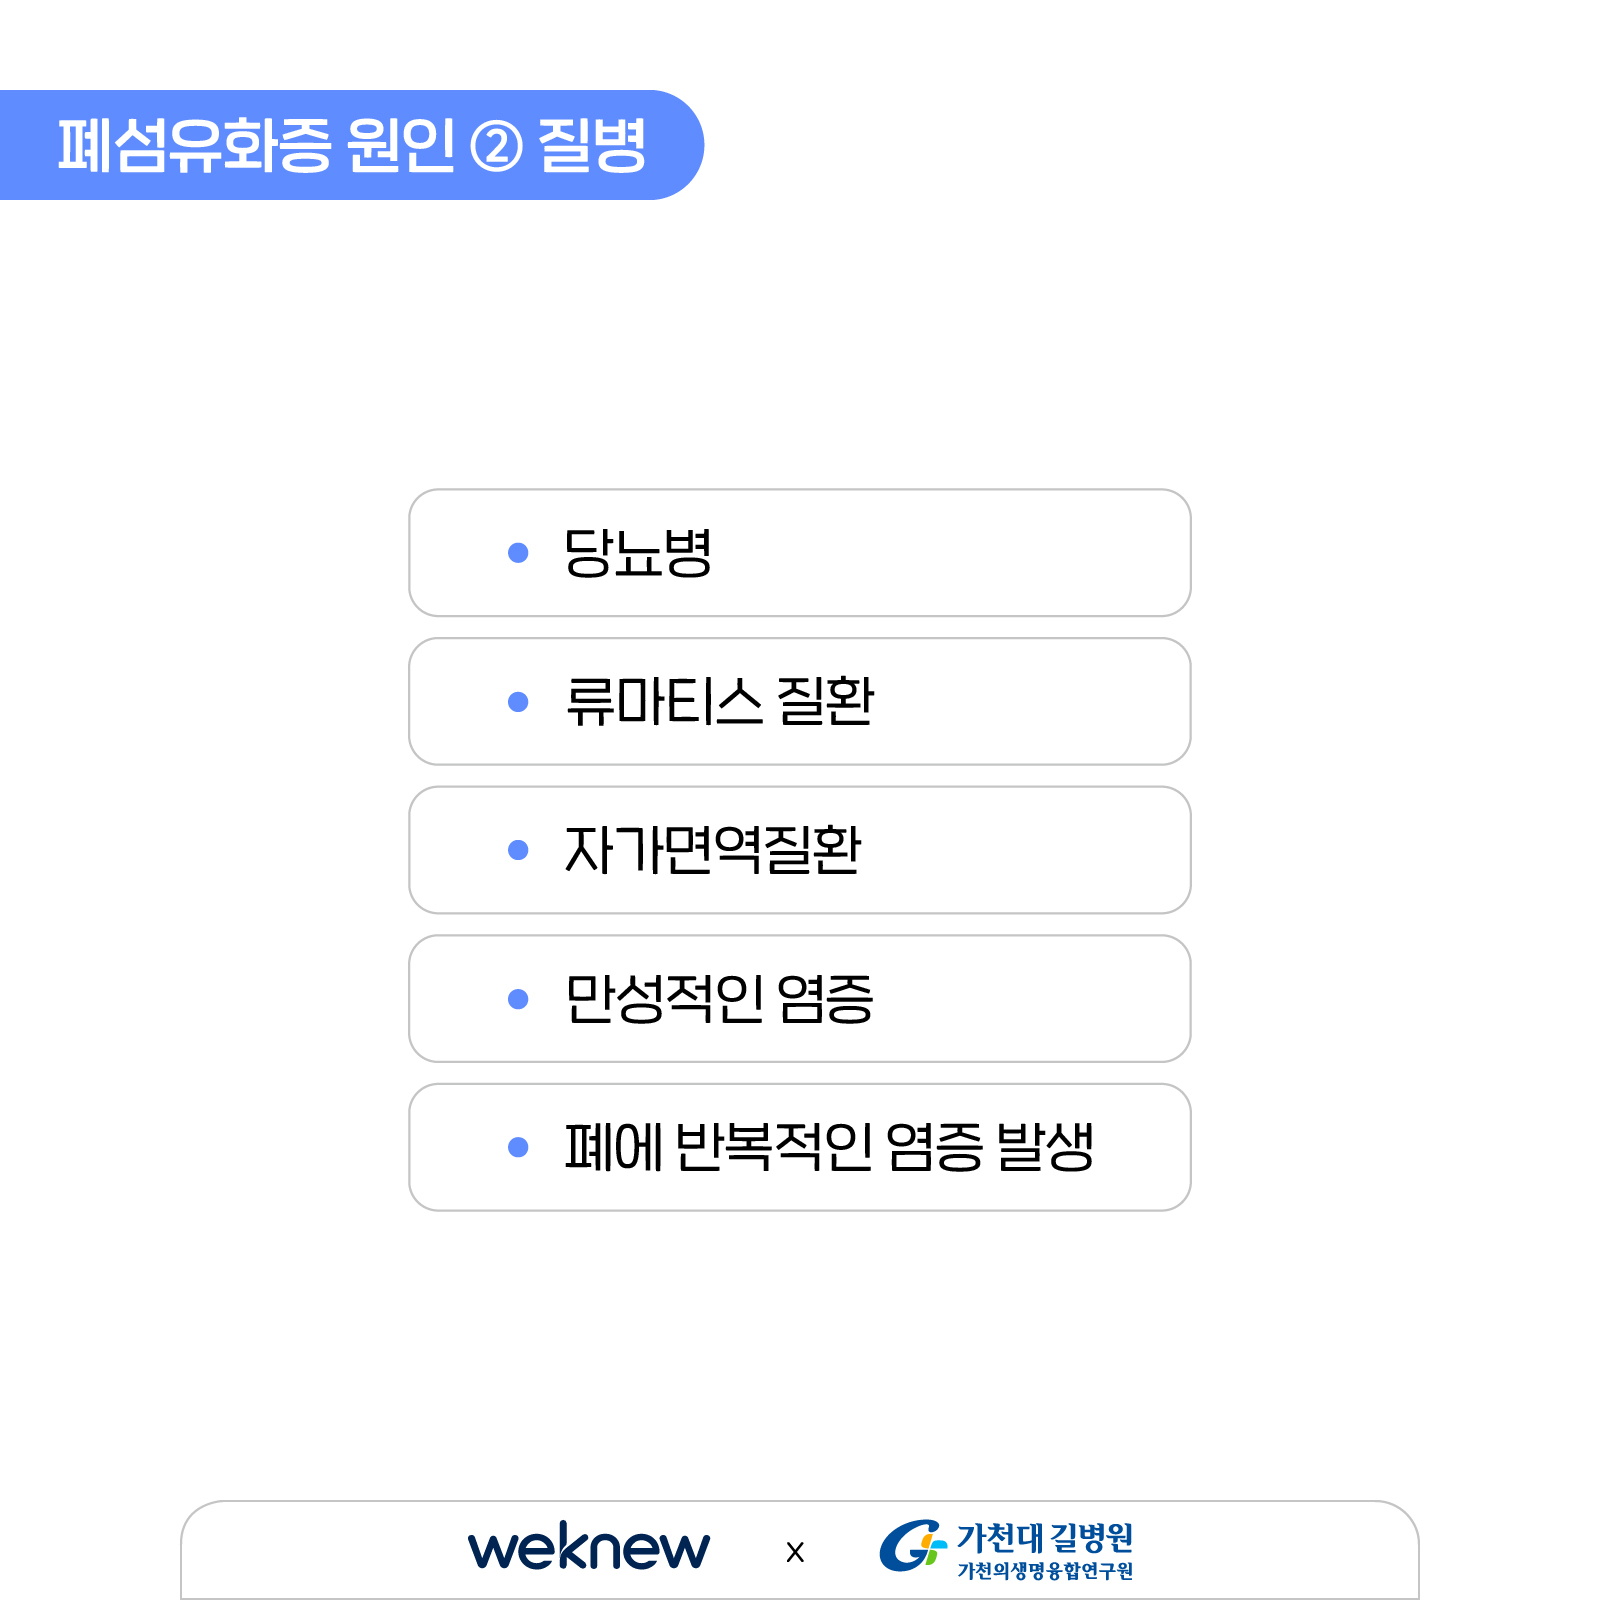Click the footer logo bar's empty left area

[x=320, y=1551]
